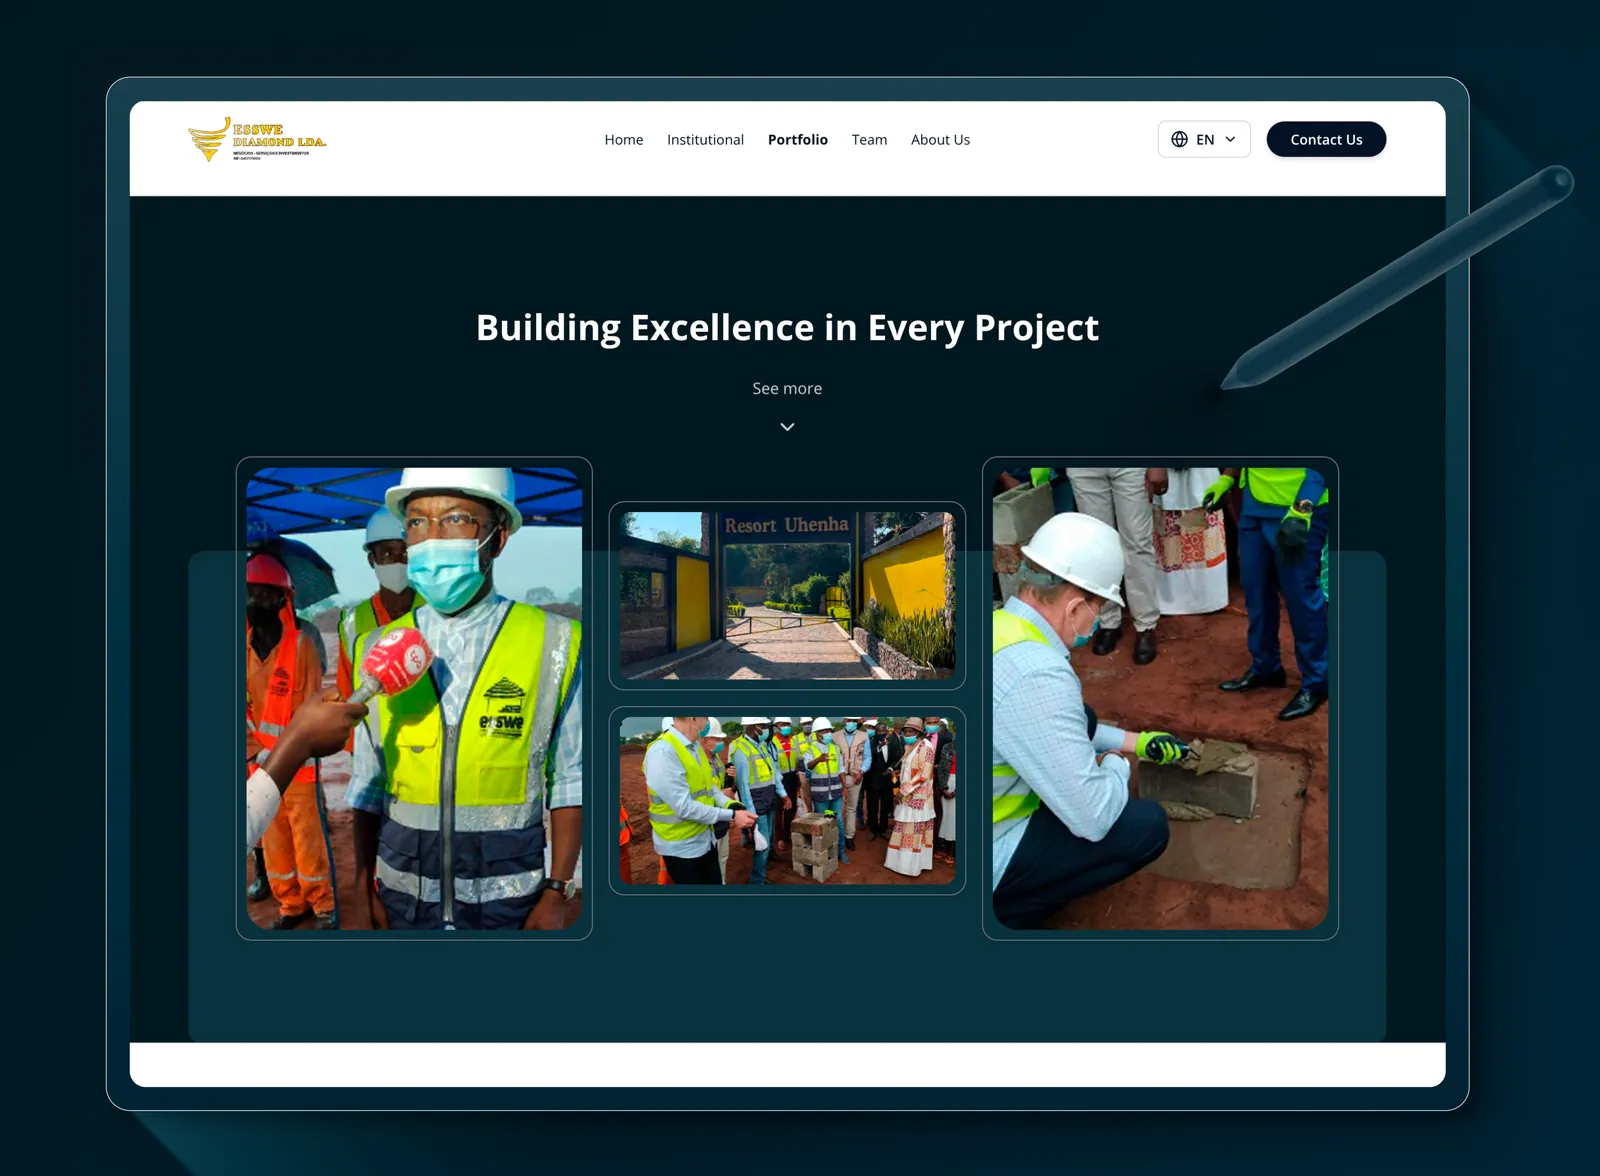Open the photo of man being interviewed
This screenshot has width=1600, height=1176.
414,698
